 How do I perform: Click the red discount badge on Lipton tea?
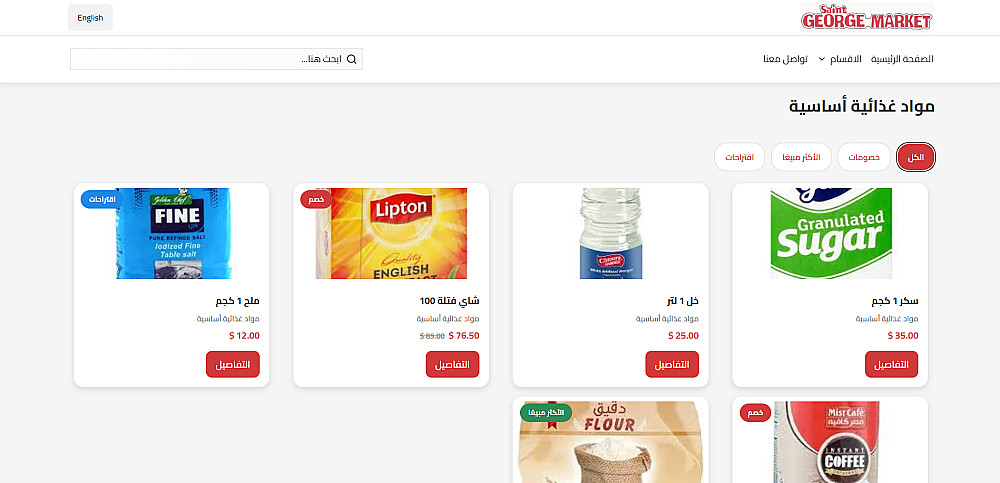316,199
